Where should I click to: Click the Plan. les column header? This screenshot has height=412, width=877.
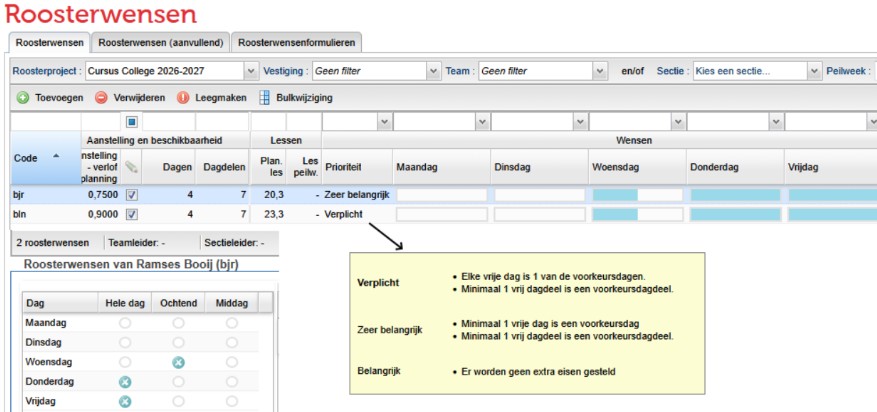click(268, 167)
